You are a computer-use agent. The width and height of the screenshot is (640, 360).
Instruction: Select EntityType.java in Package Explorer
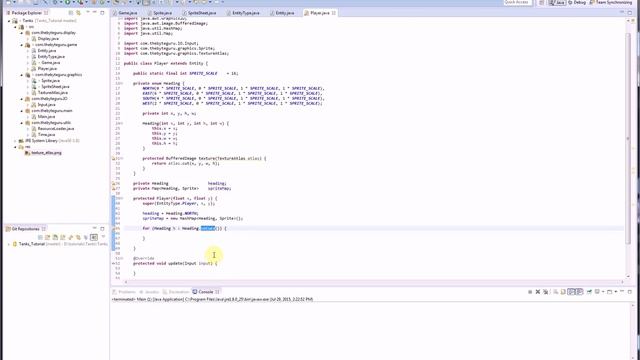[x=48, y=57]
